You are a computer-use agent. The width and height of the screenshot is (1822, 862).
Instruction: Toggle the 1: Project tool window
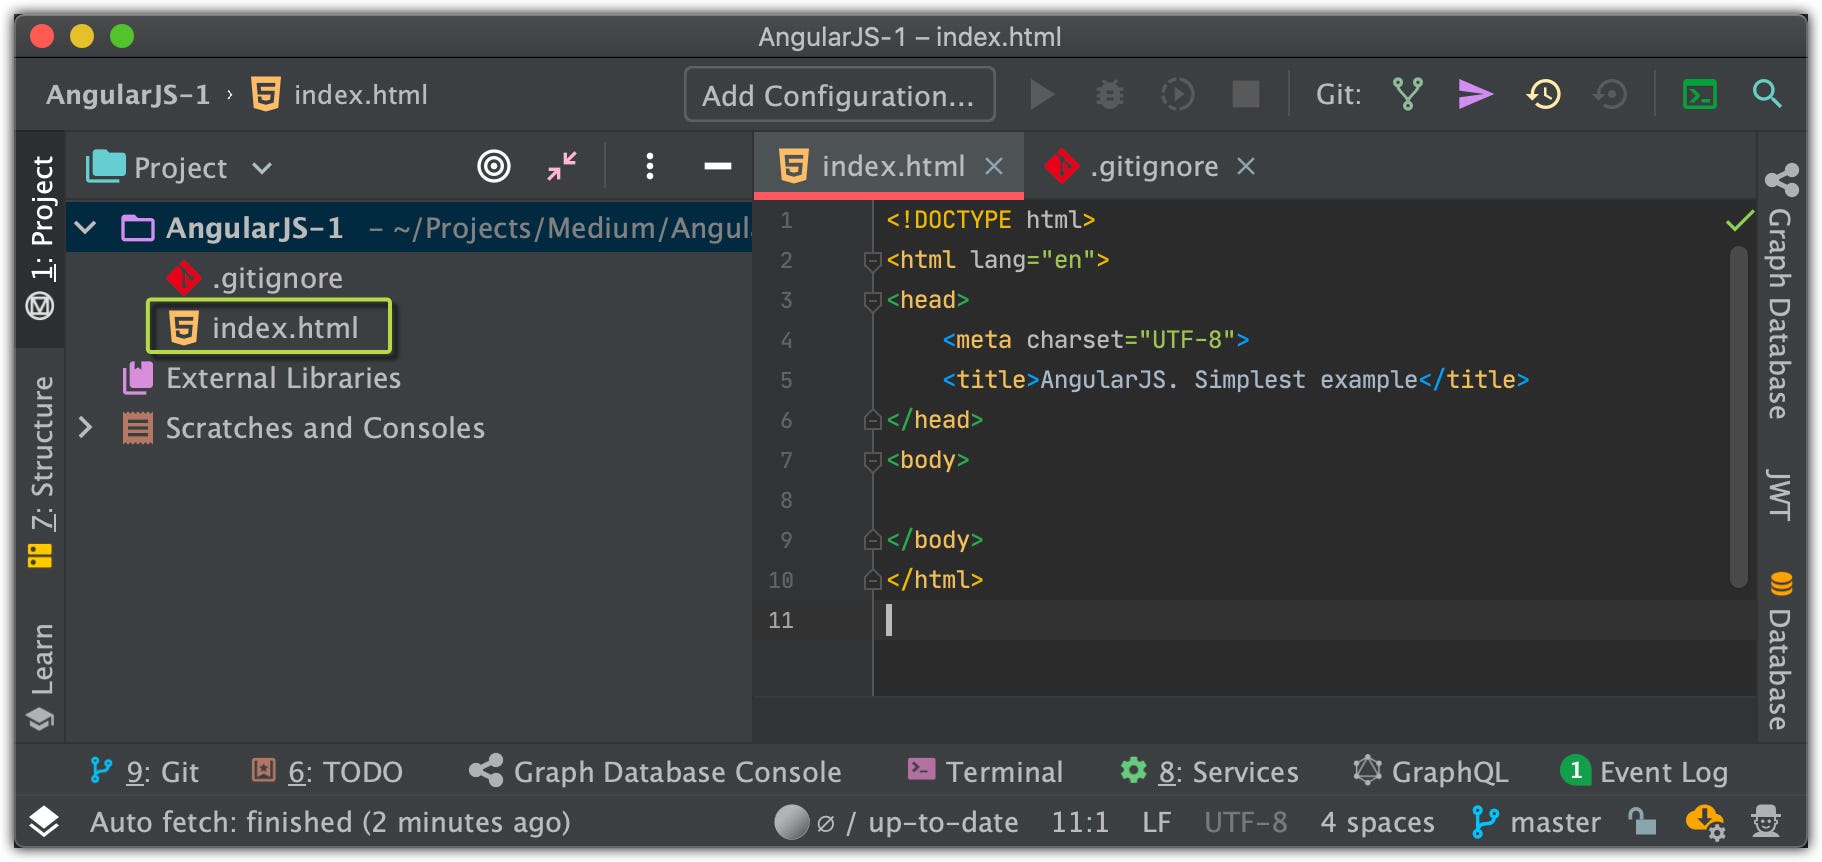click(x=41, y=238)
